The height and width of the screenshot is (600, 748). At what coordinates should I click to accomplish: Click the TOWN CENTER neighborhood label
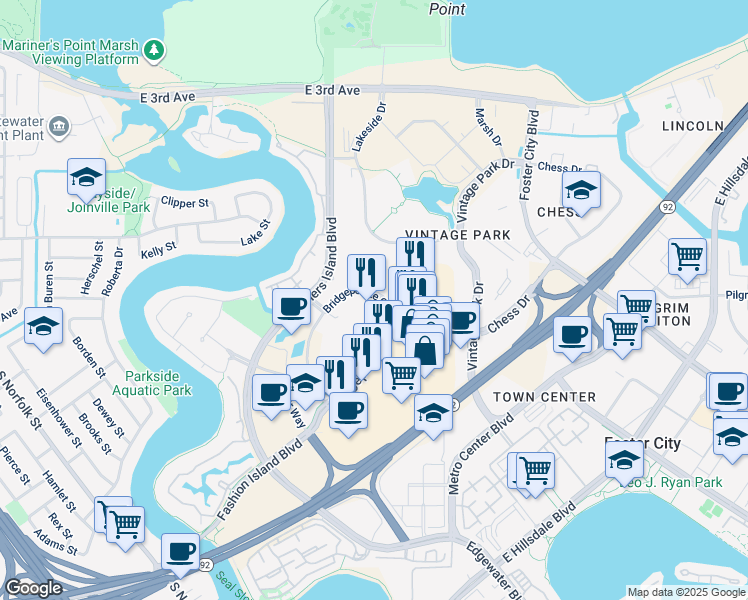[x=544, y=397]
